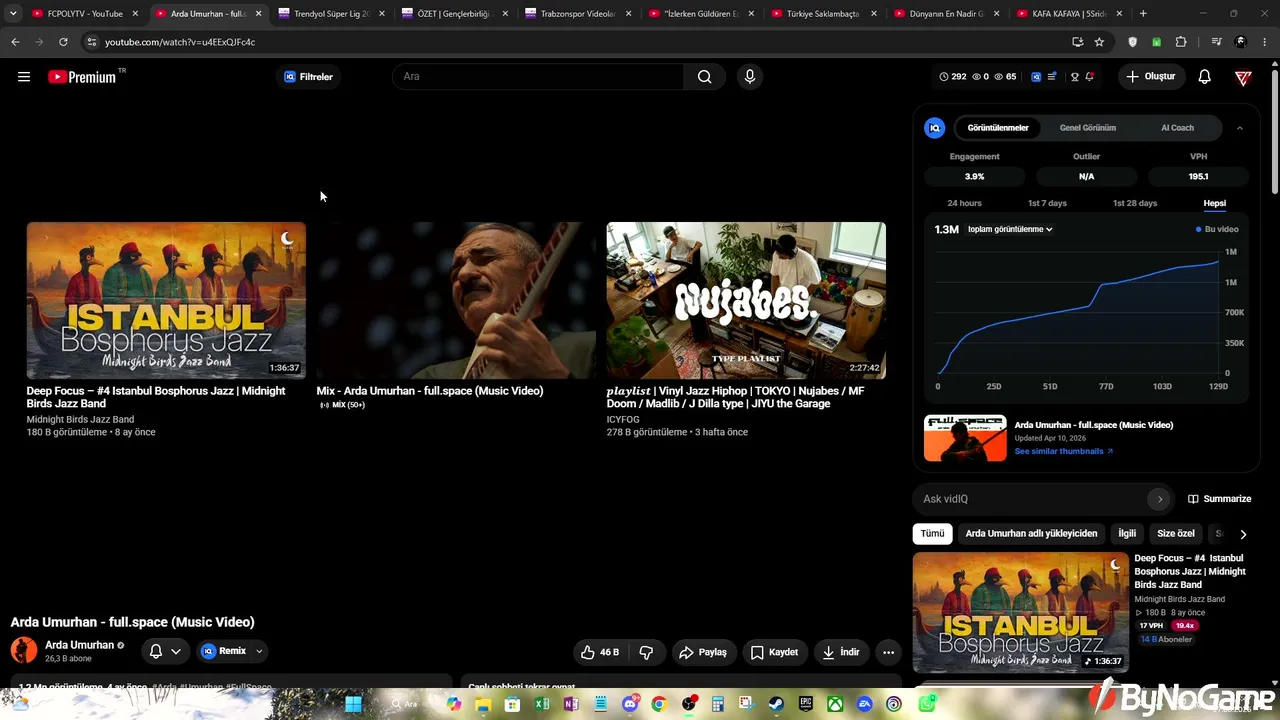The height and width of the screenshot is (720, 1280).
Task: Click the browser address bar URL
Action: 180,42
